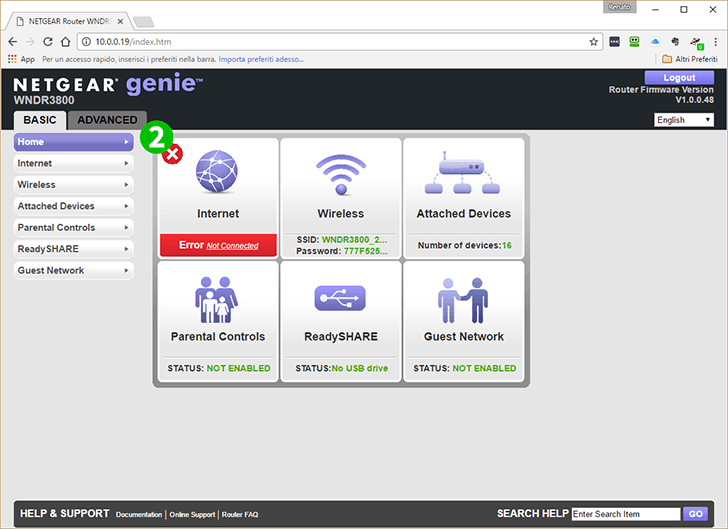Switch to the BASIC tab

click(40, 120)
